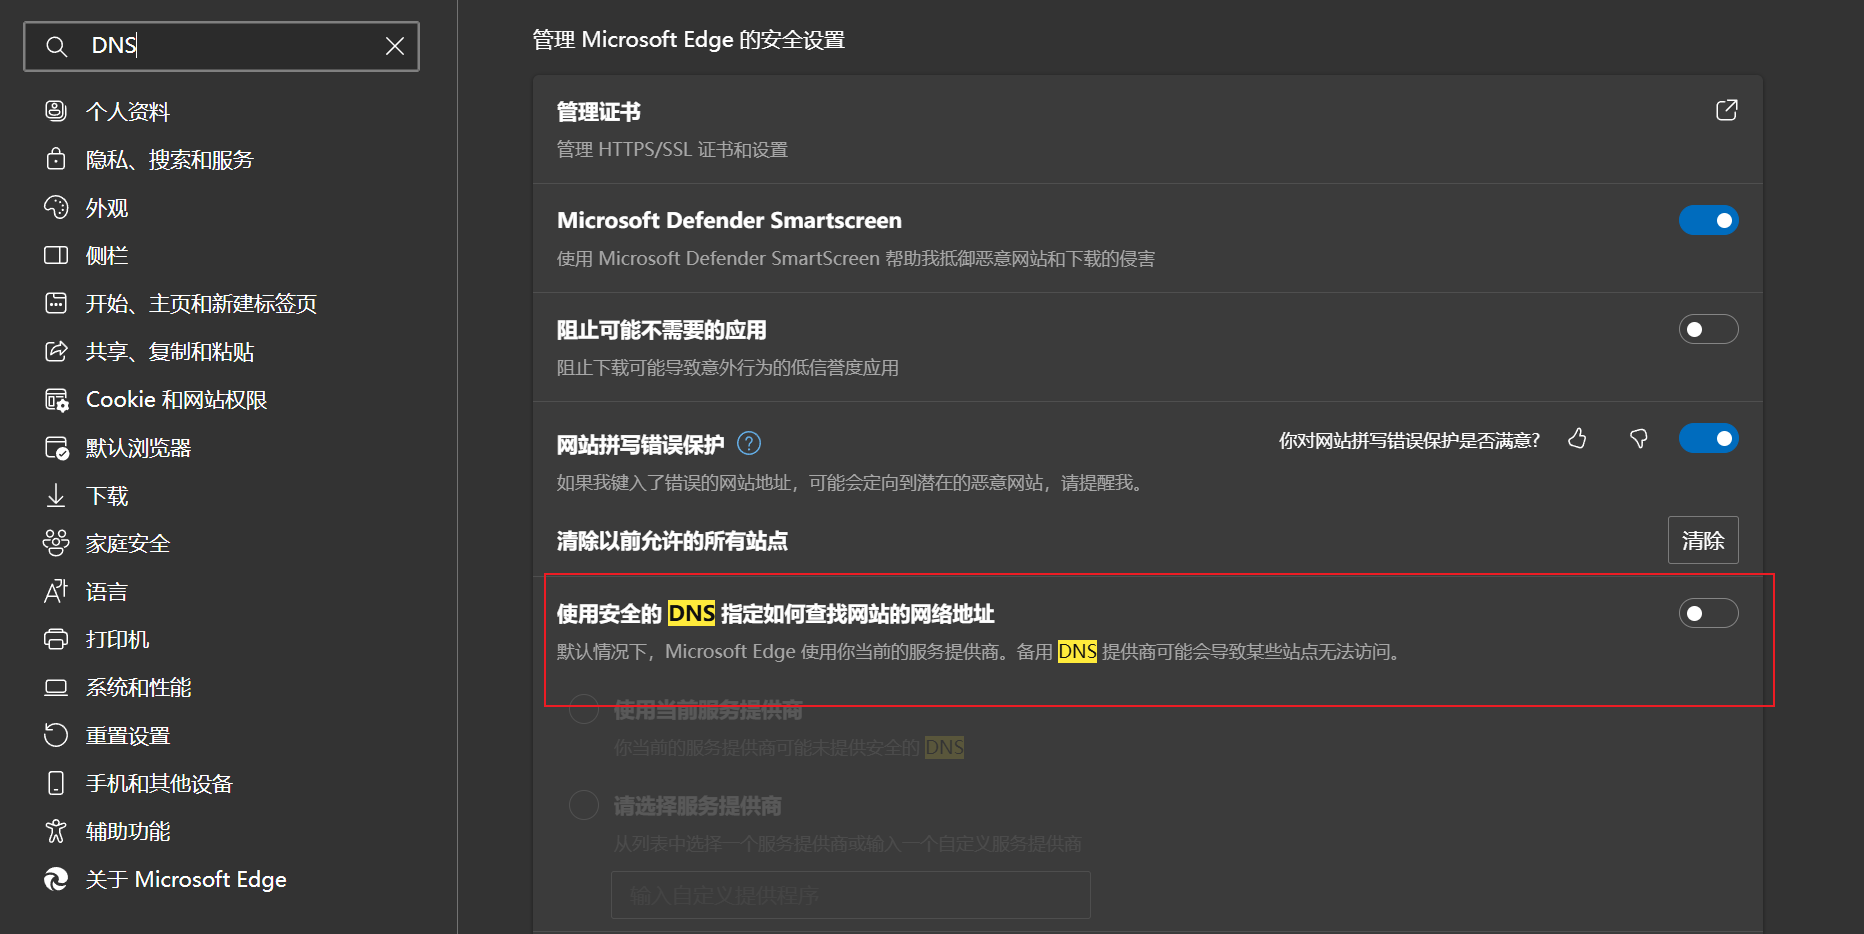This screenshot has height=934, width=1864.
Task: Open 隐私、搜索和服务 settings section
Action: [169, 160]
